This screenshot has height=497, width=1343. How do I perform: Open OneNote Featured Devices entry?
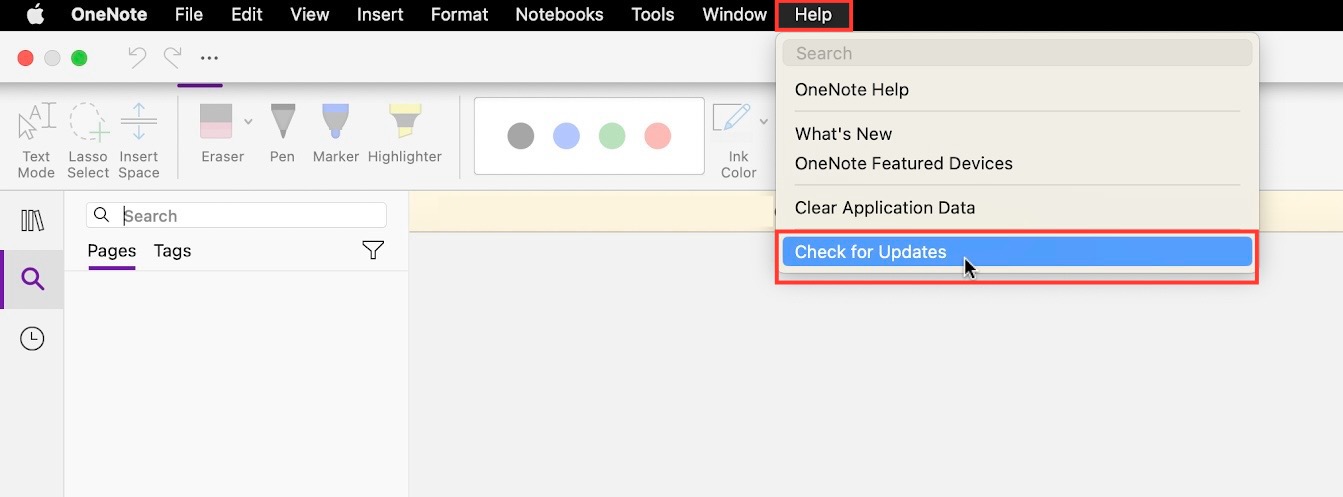point(1017,163)
